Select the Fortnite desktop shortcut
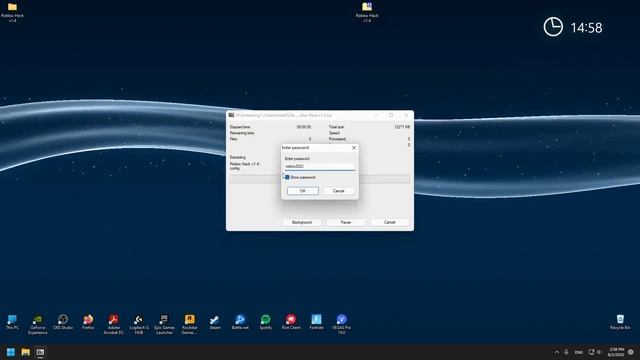This screenshot has width=640, height=360. tap(316, 322)
